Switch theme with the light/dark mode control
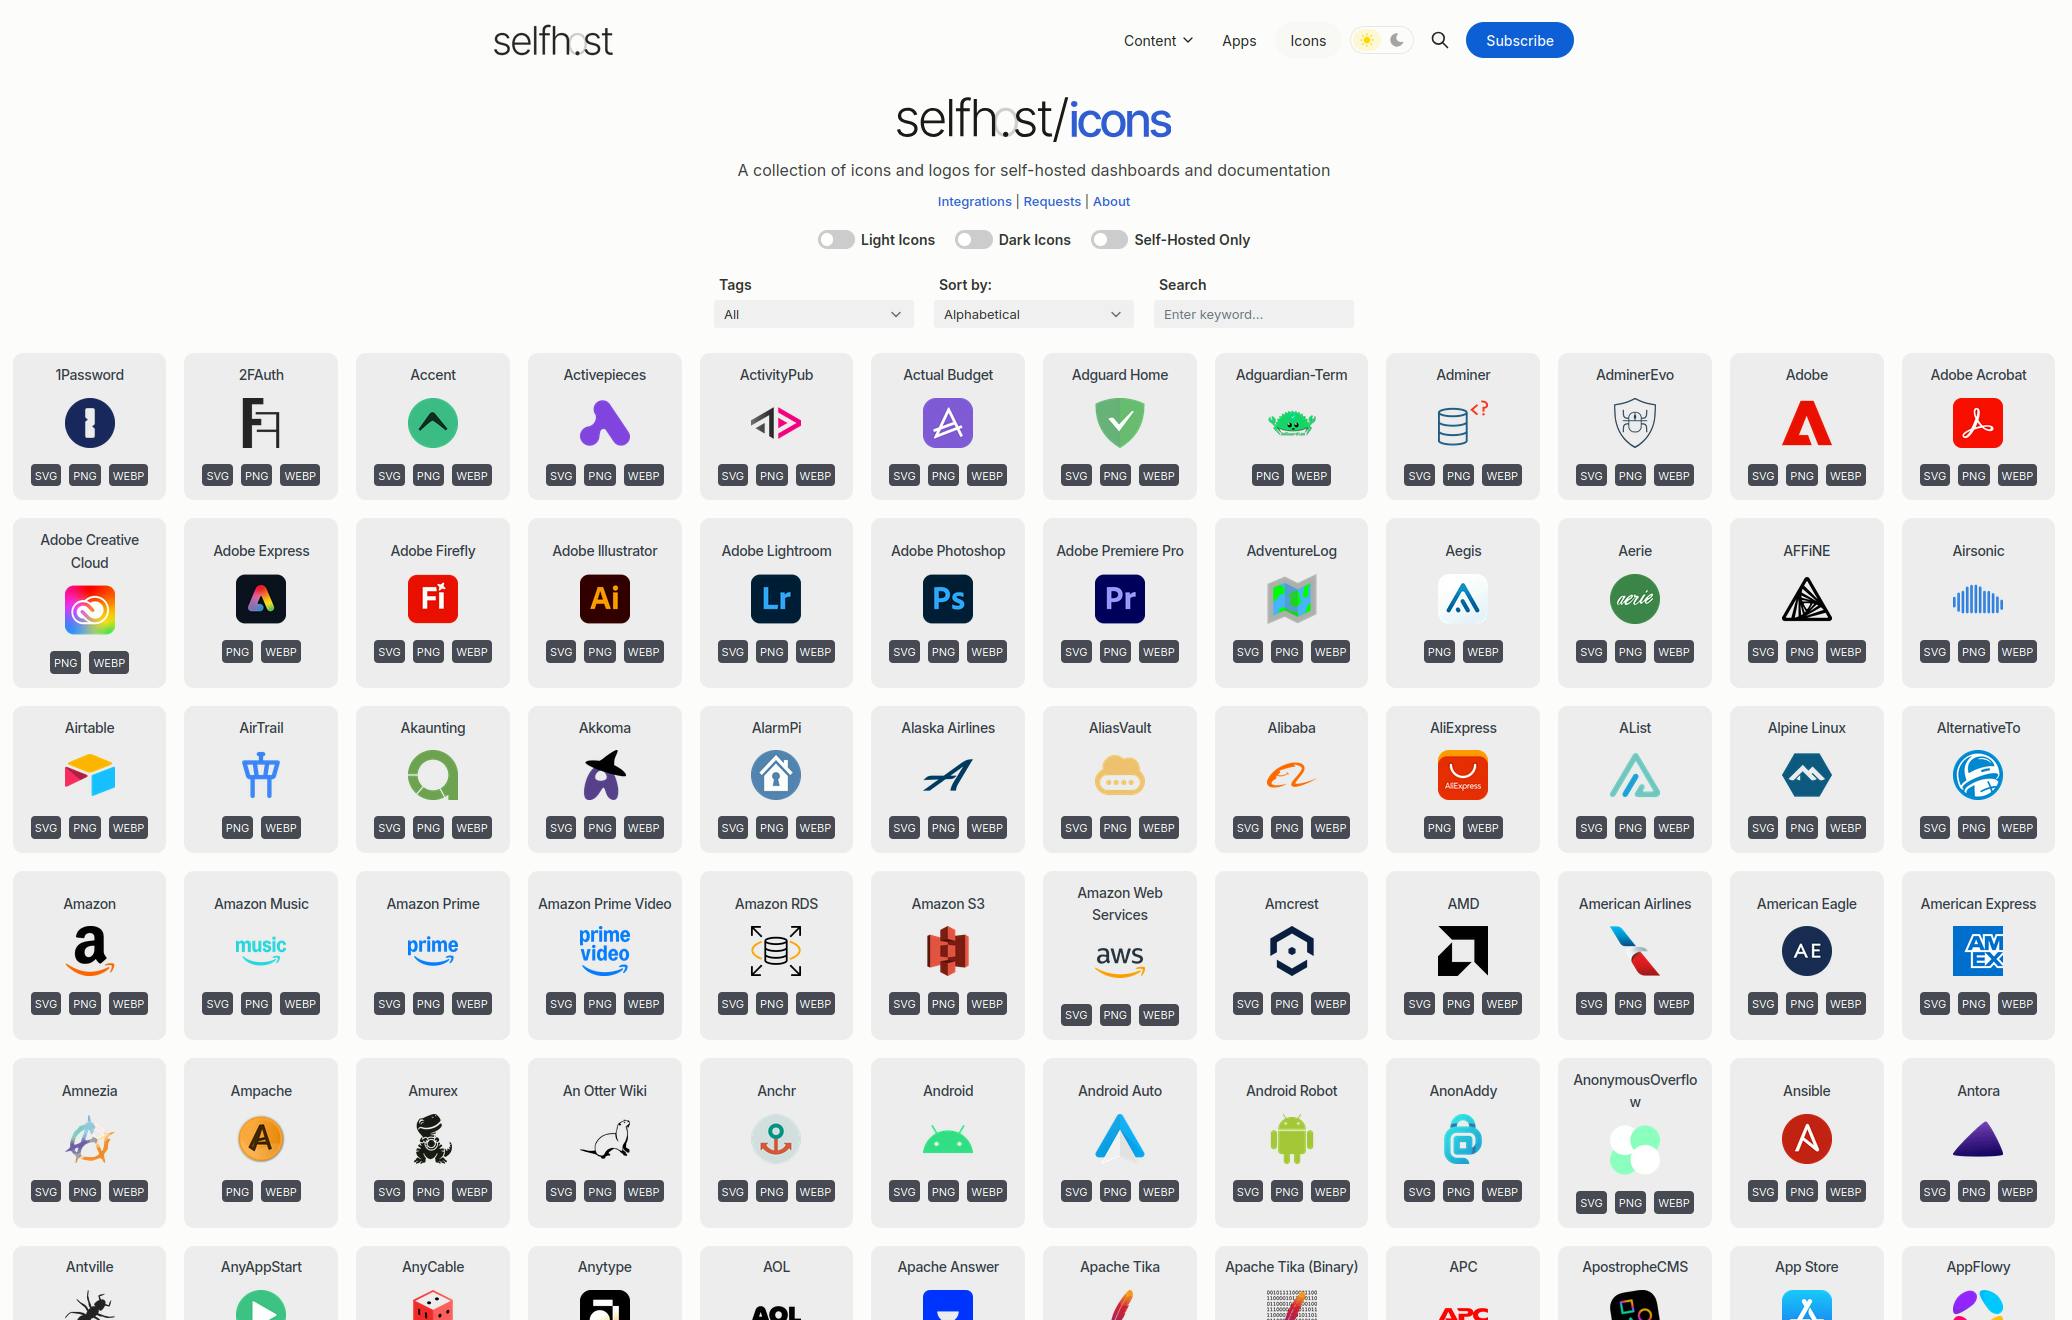This screenshot has width=2072, height=1320. (1381, 40)
